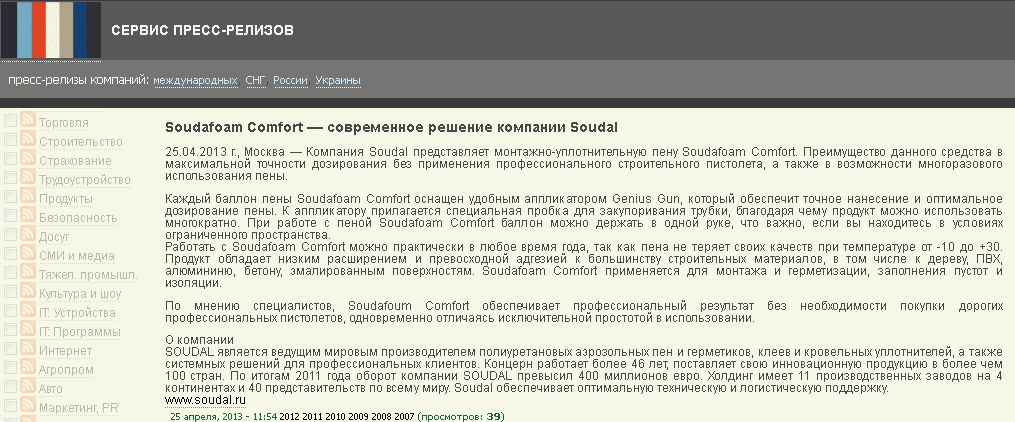Viewport: 1015px width, 422px height.
Task: Tick the Строительство category checkbox
Action: click(10, 139)
